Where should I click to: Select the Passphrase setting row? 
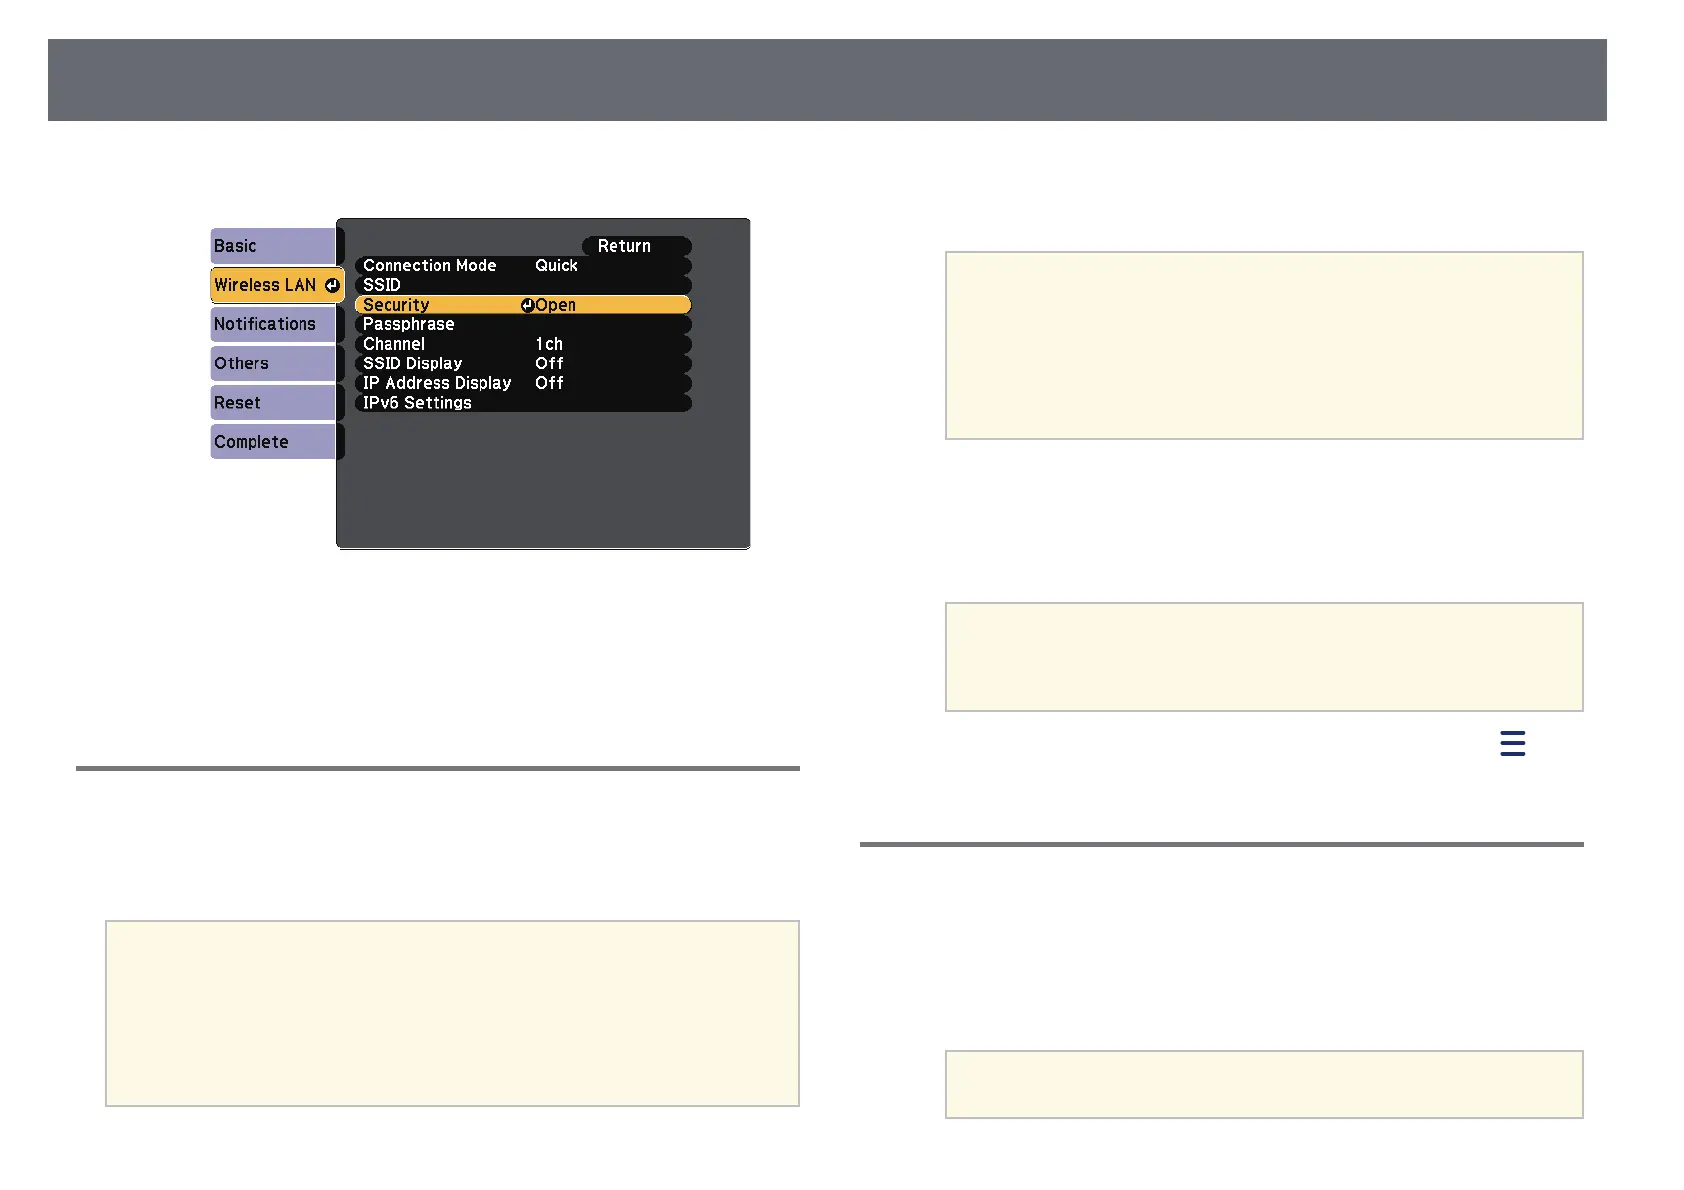(x=523, y=324)
